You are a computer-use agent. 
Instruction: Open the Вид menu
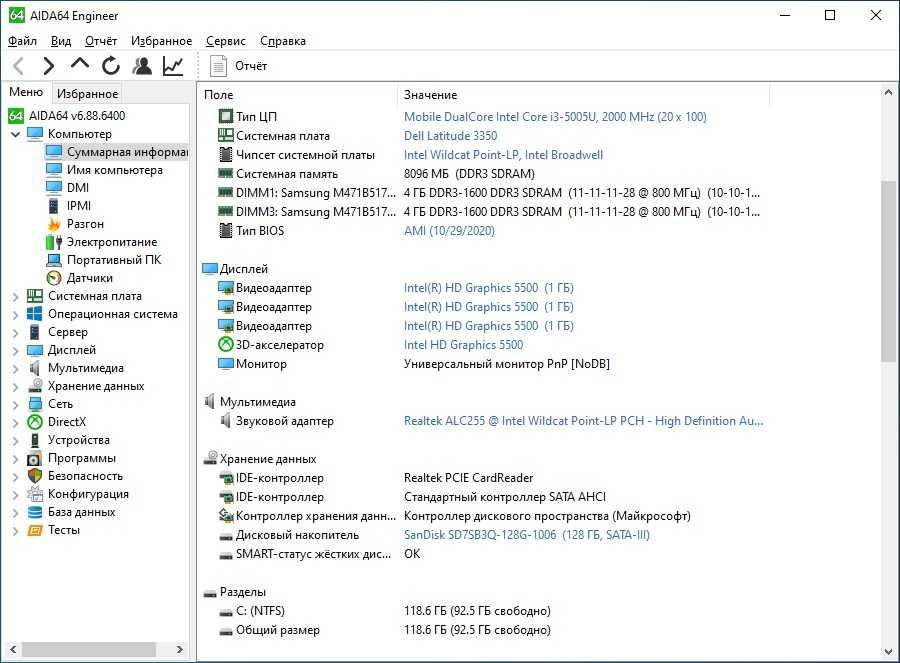(61, 41)
